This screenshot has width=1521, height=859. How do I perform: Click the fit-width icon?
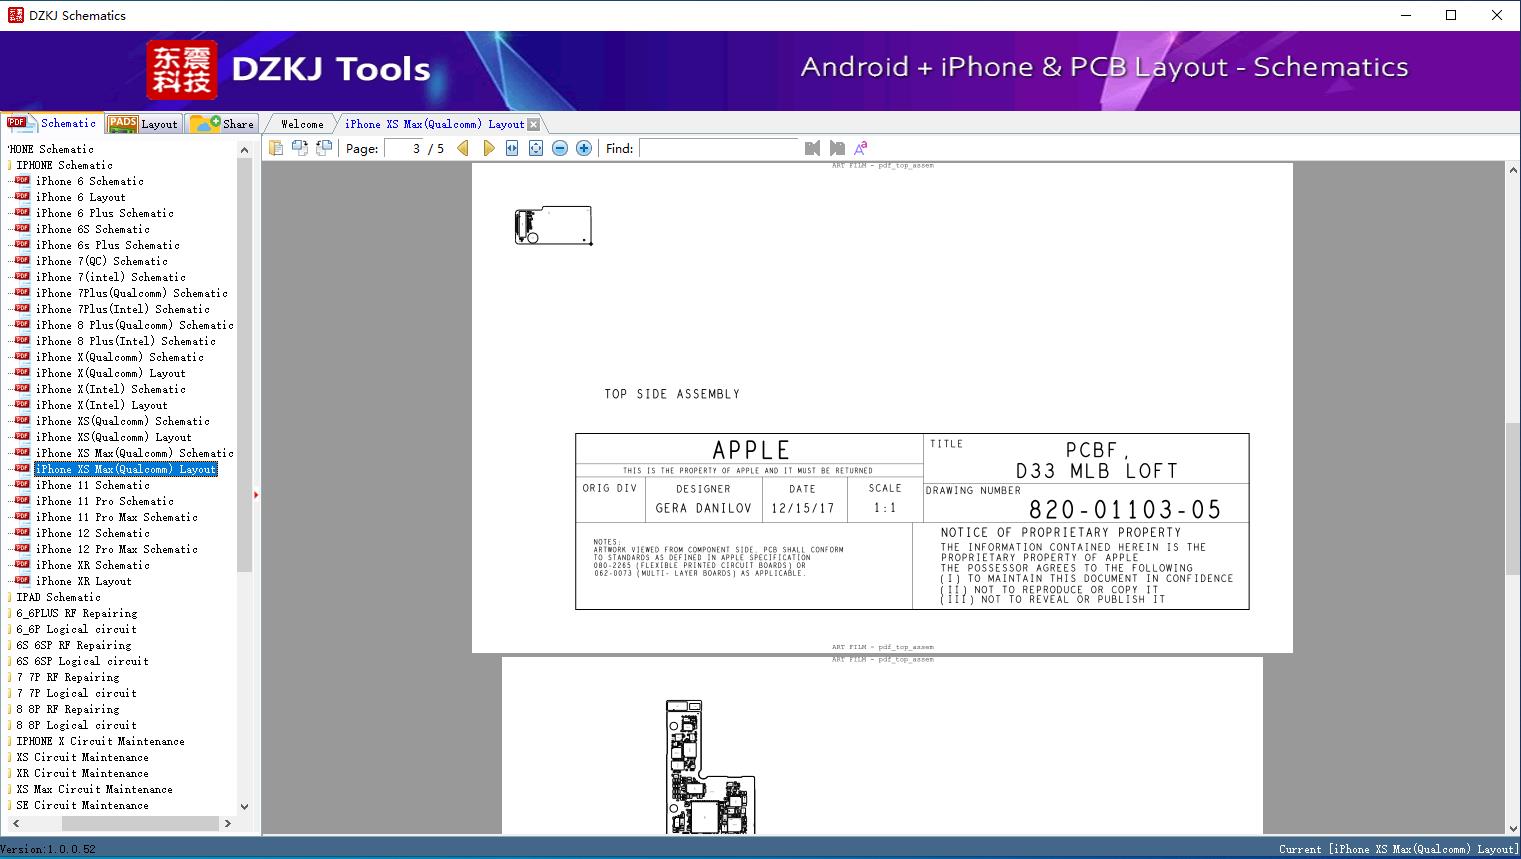pos(512,148)
